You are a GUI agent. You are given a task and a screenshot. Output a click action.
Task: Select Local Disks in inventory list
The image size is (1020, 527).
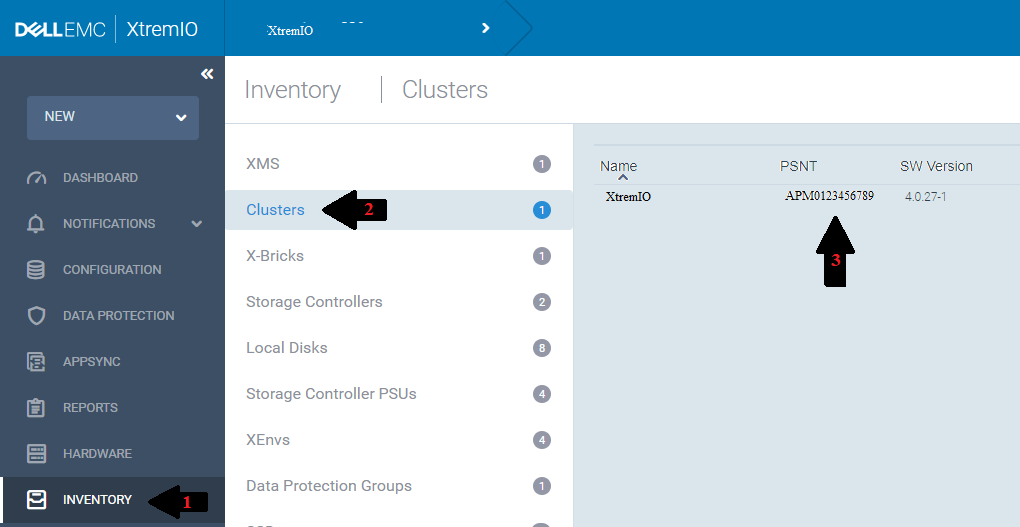[x=287, y=348]
